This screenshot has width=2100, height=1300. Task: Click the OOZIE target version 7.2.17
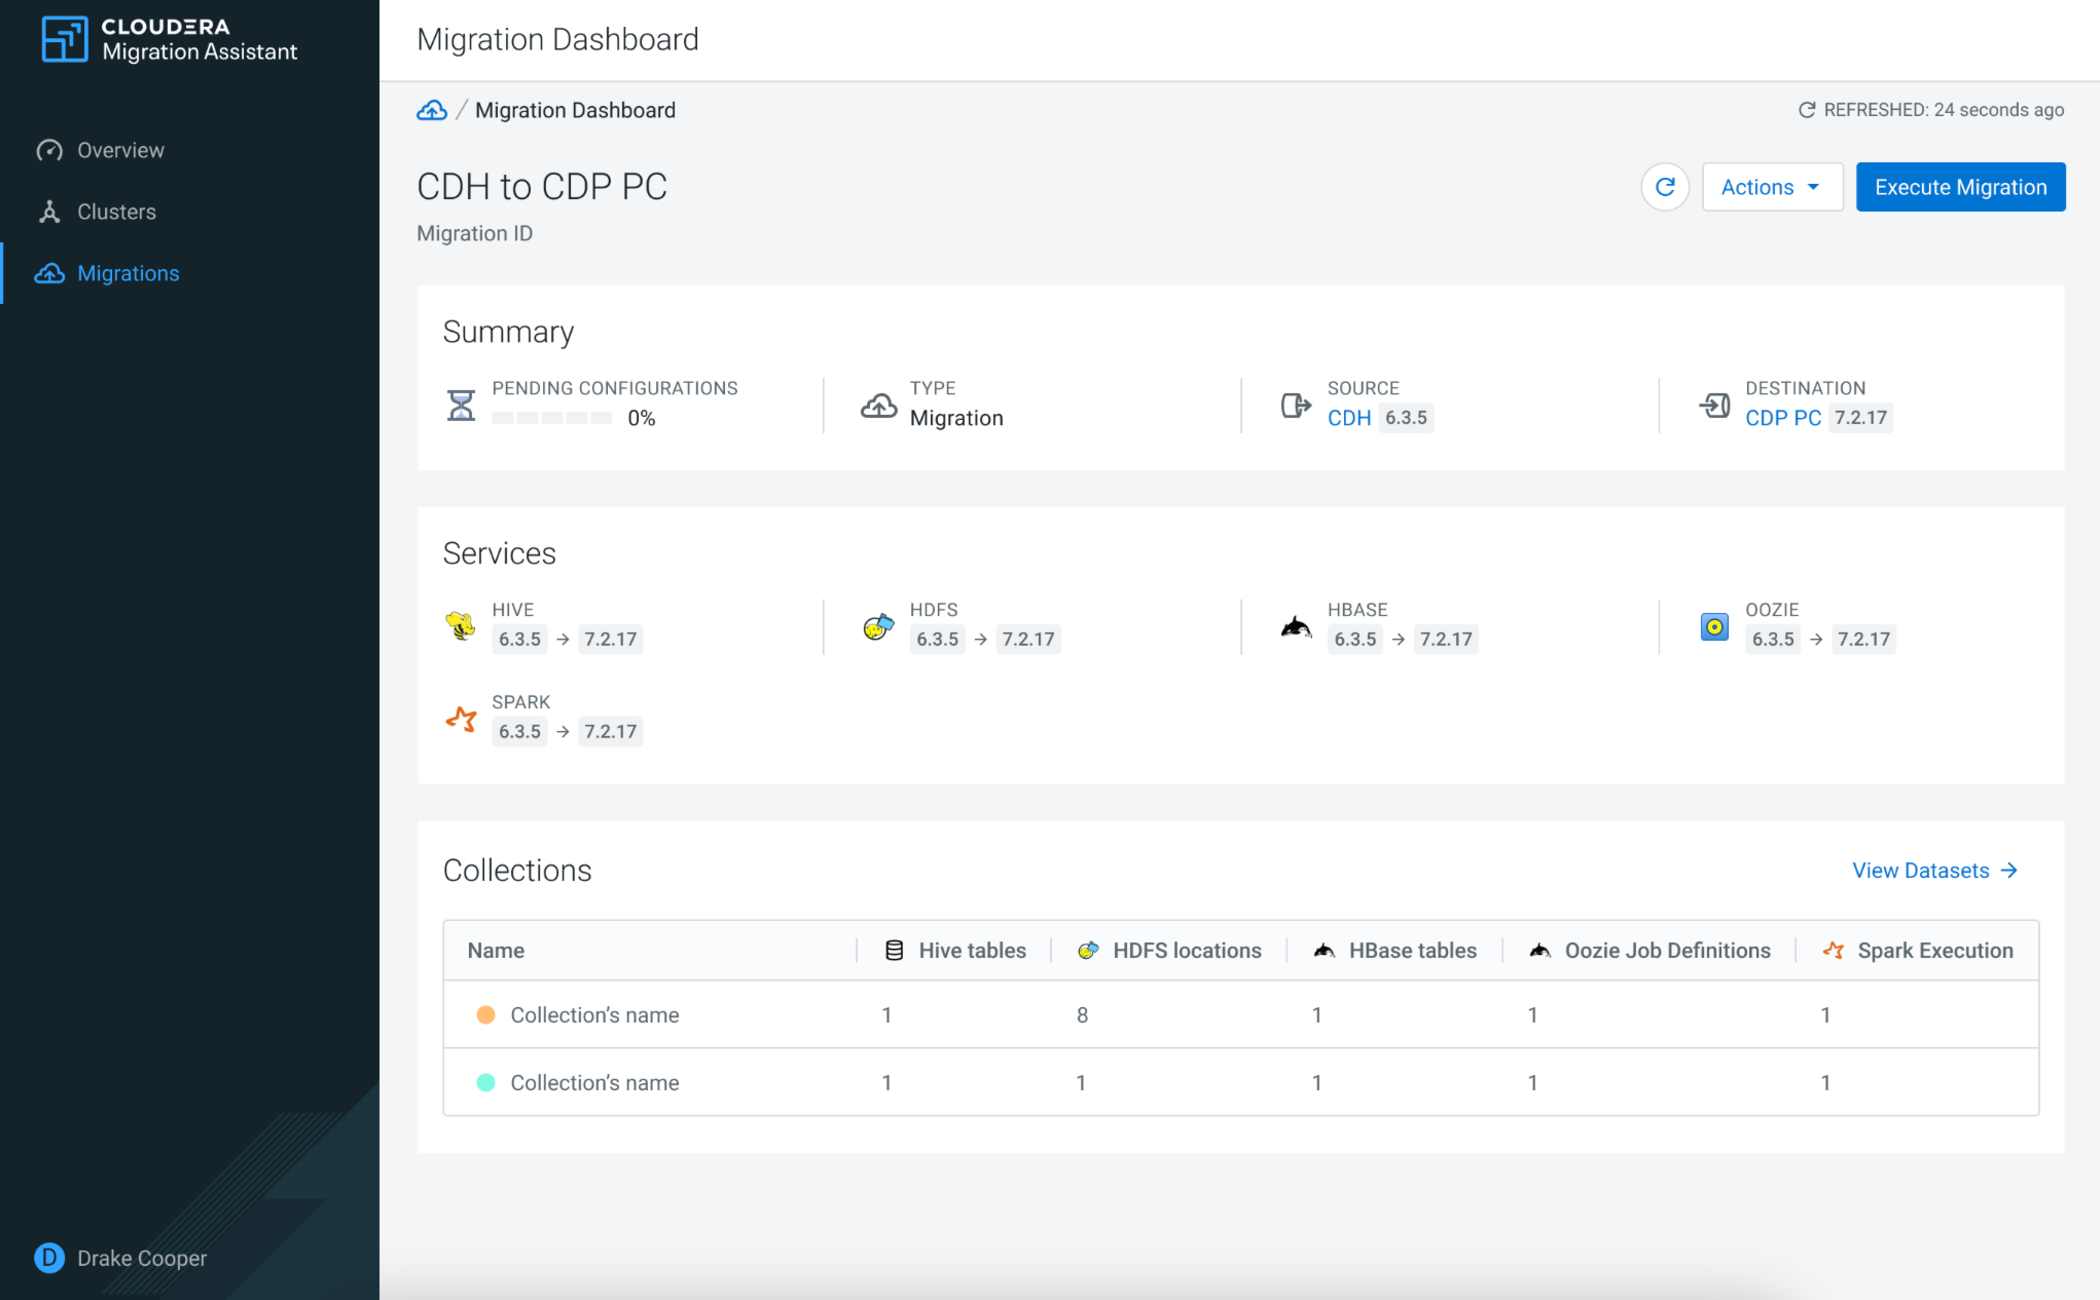click(x=1863, y=639)
